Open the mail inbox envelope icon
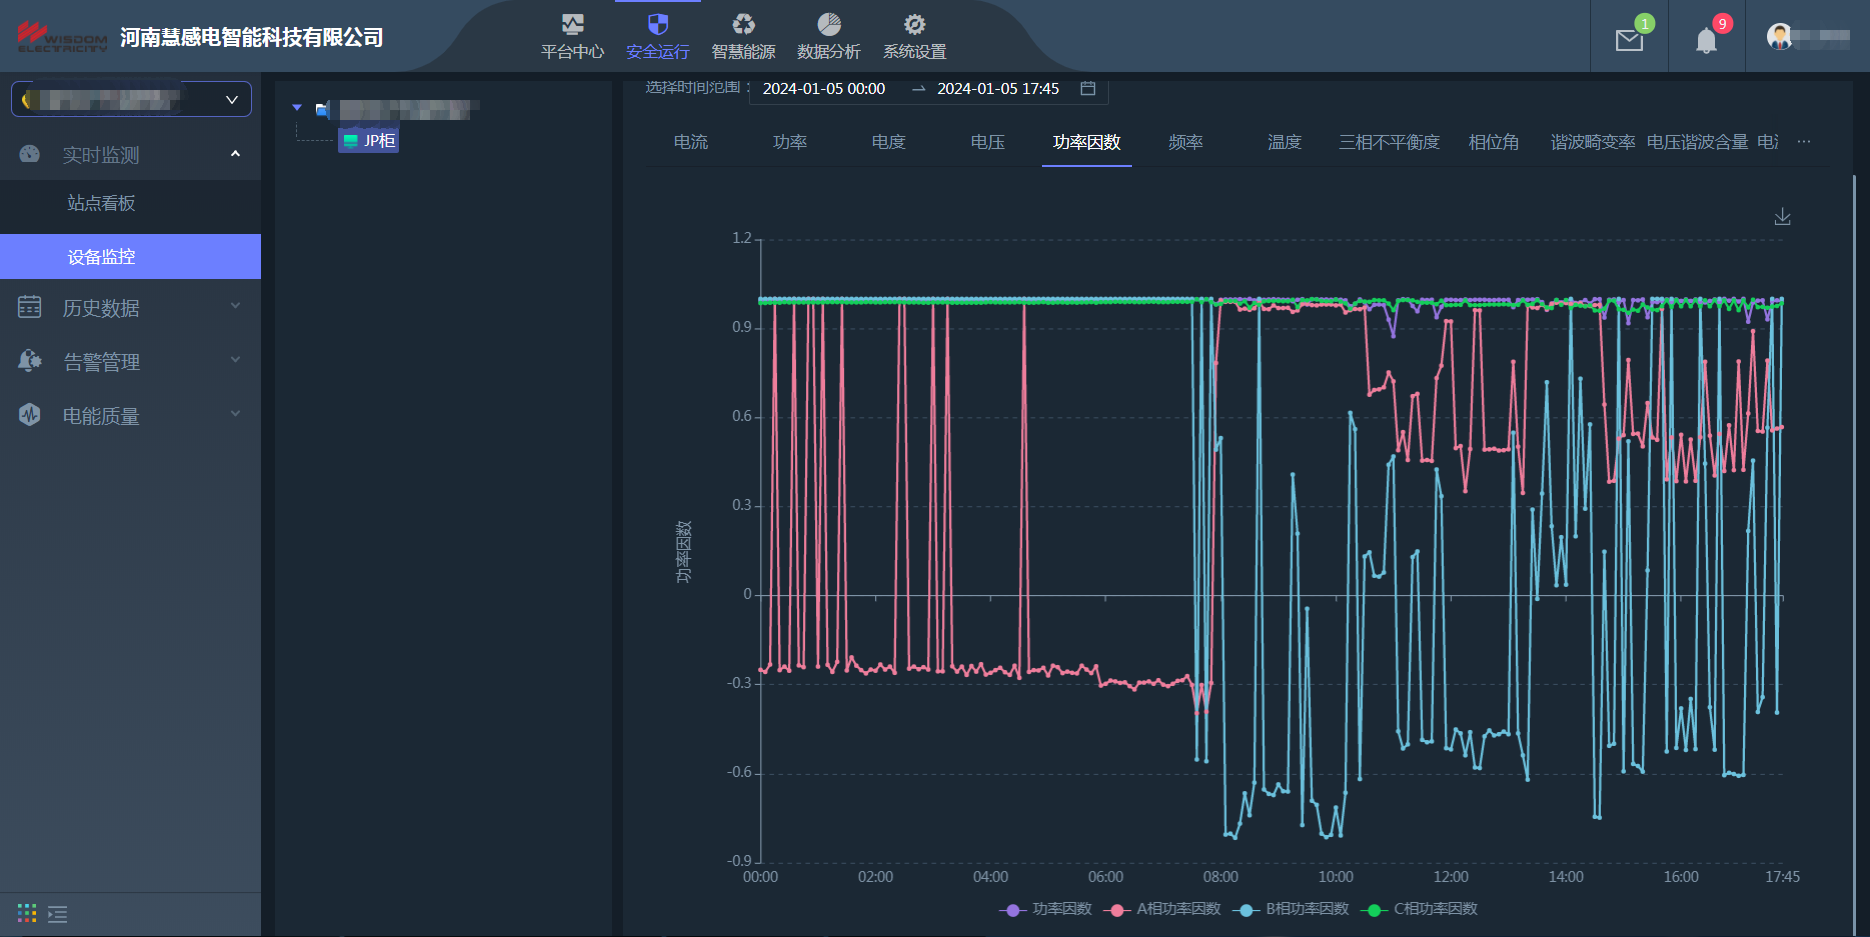 coord(1629,40)
